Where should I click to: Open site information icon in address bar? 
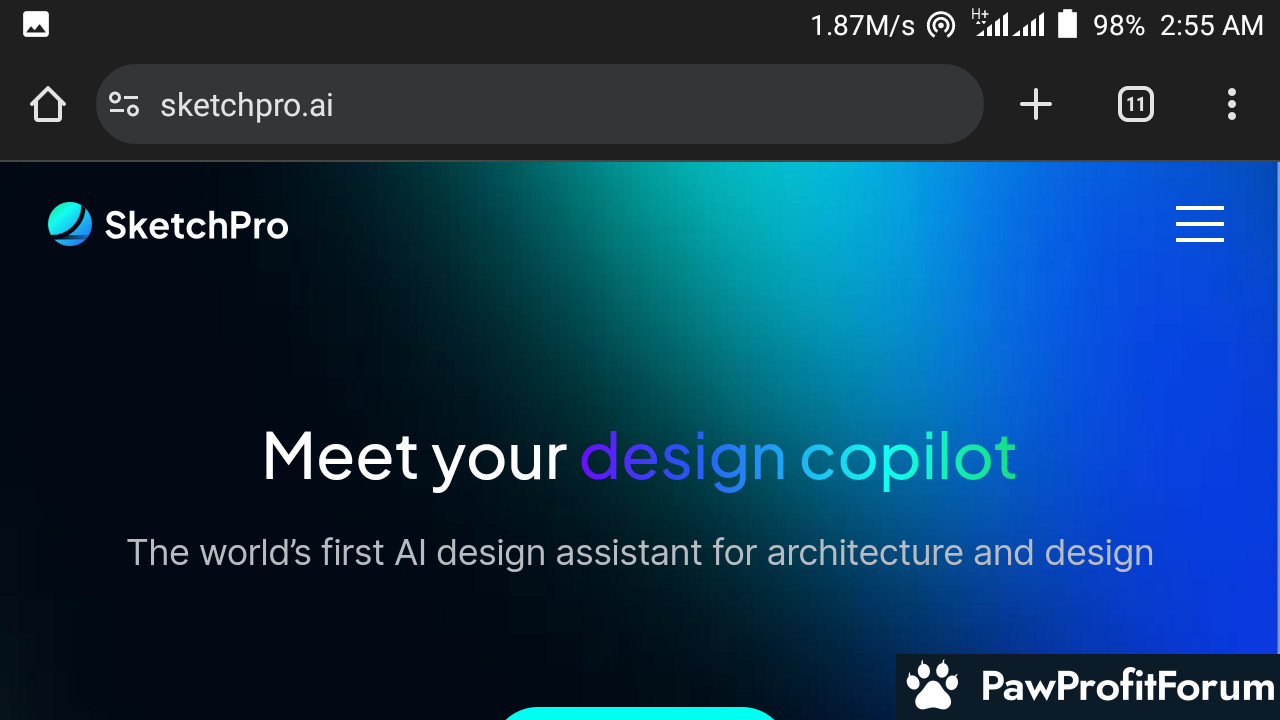click(124, 104)
